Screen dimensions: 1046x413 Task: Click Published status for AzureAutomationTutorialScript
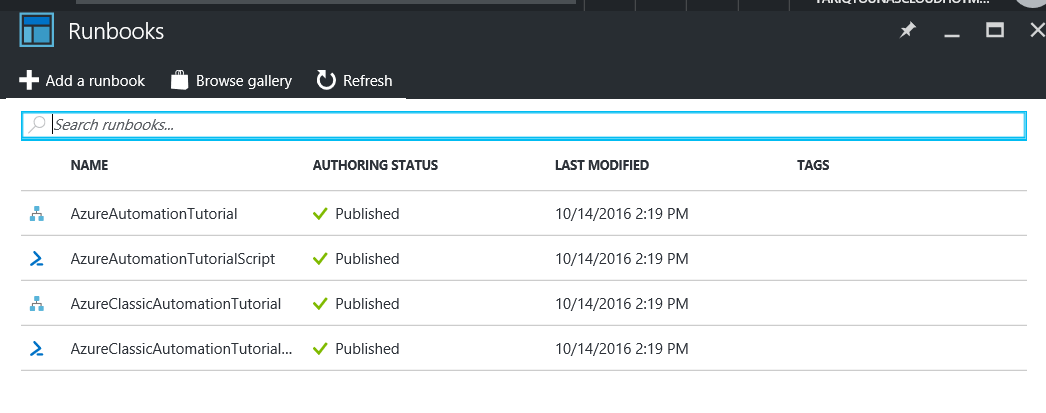pyautogui.click(x=368, y=259)
